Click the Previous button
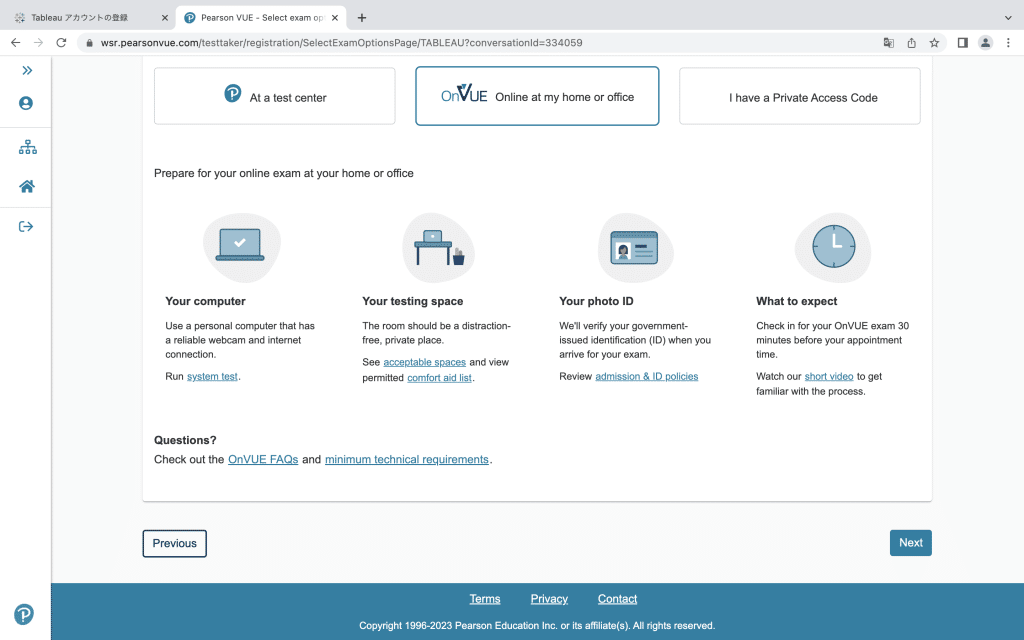This screenshot has width=1024, height=640. [x=174, y=543]
